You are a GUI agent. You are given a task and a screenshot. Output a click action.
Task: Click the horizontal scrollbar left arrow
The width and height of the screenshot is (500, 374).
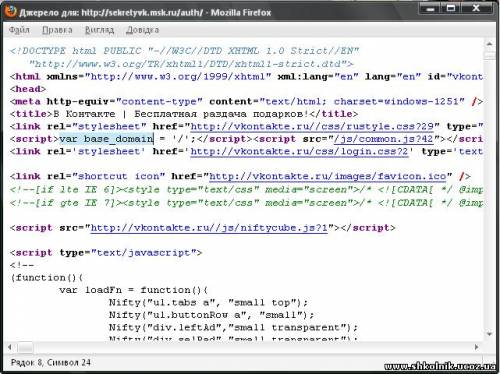[10, 347]
